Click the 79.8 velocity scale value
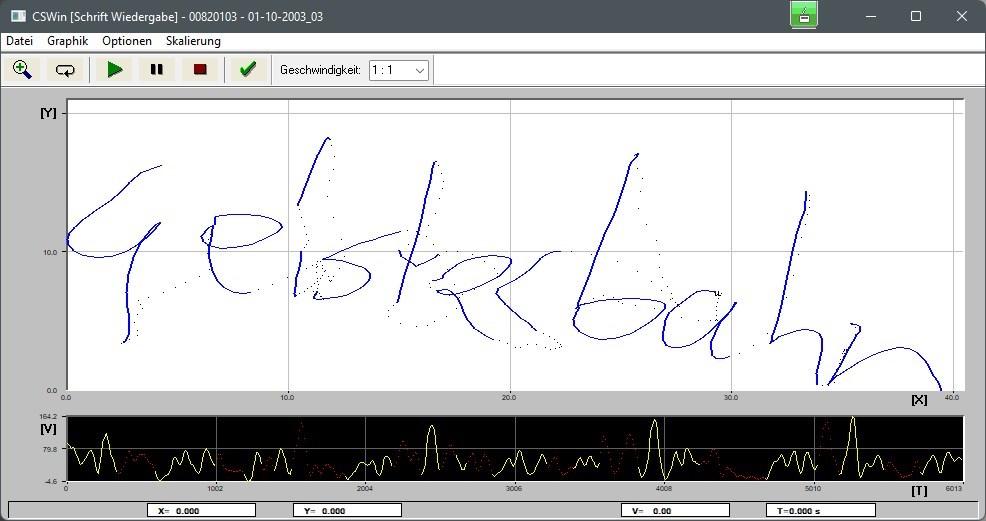The width and height of the screenshot is (986, 521). click(x=50, y=449)
